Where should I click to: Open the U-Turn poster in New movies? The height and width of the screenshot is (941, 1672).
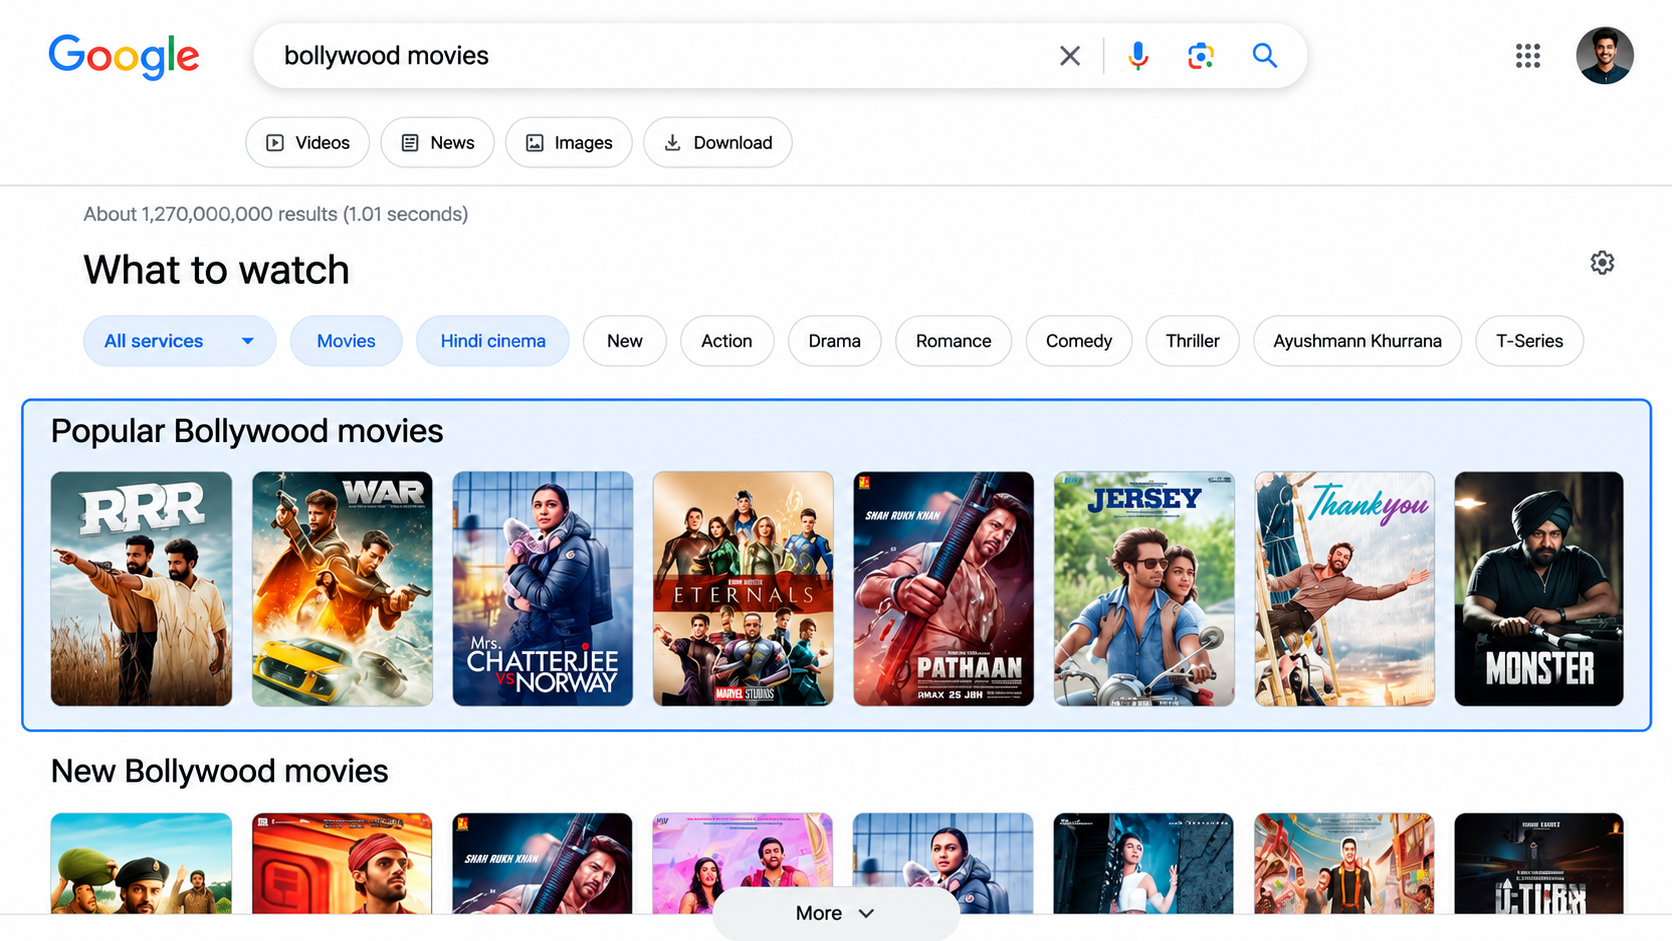(1539, 863)
